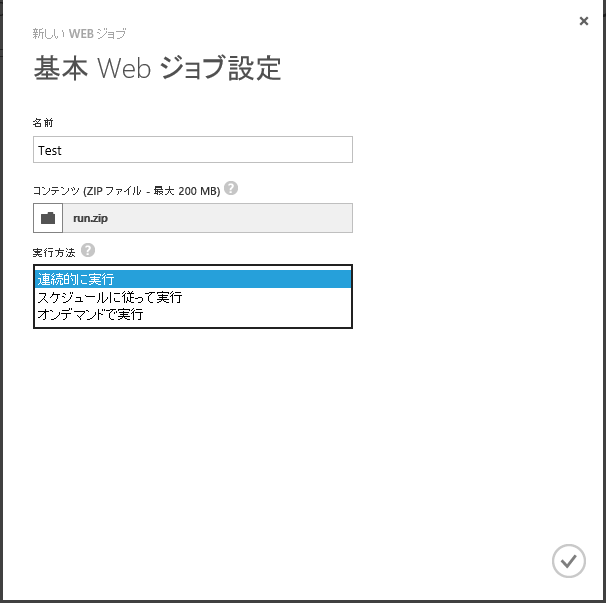Click the name input field containing Test
This screenshot has width=606, height=603.
click(192, 150)
